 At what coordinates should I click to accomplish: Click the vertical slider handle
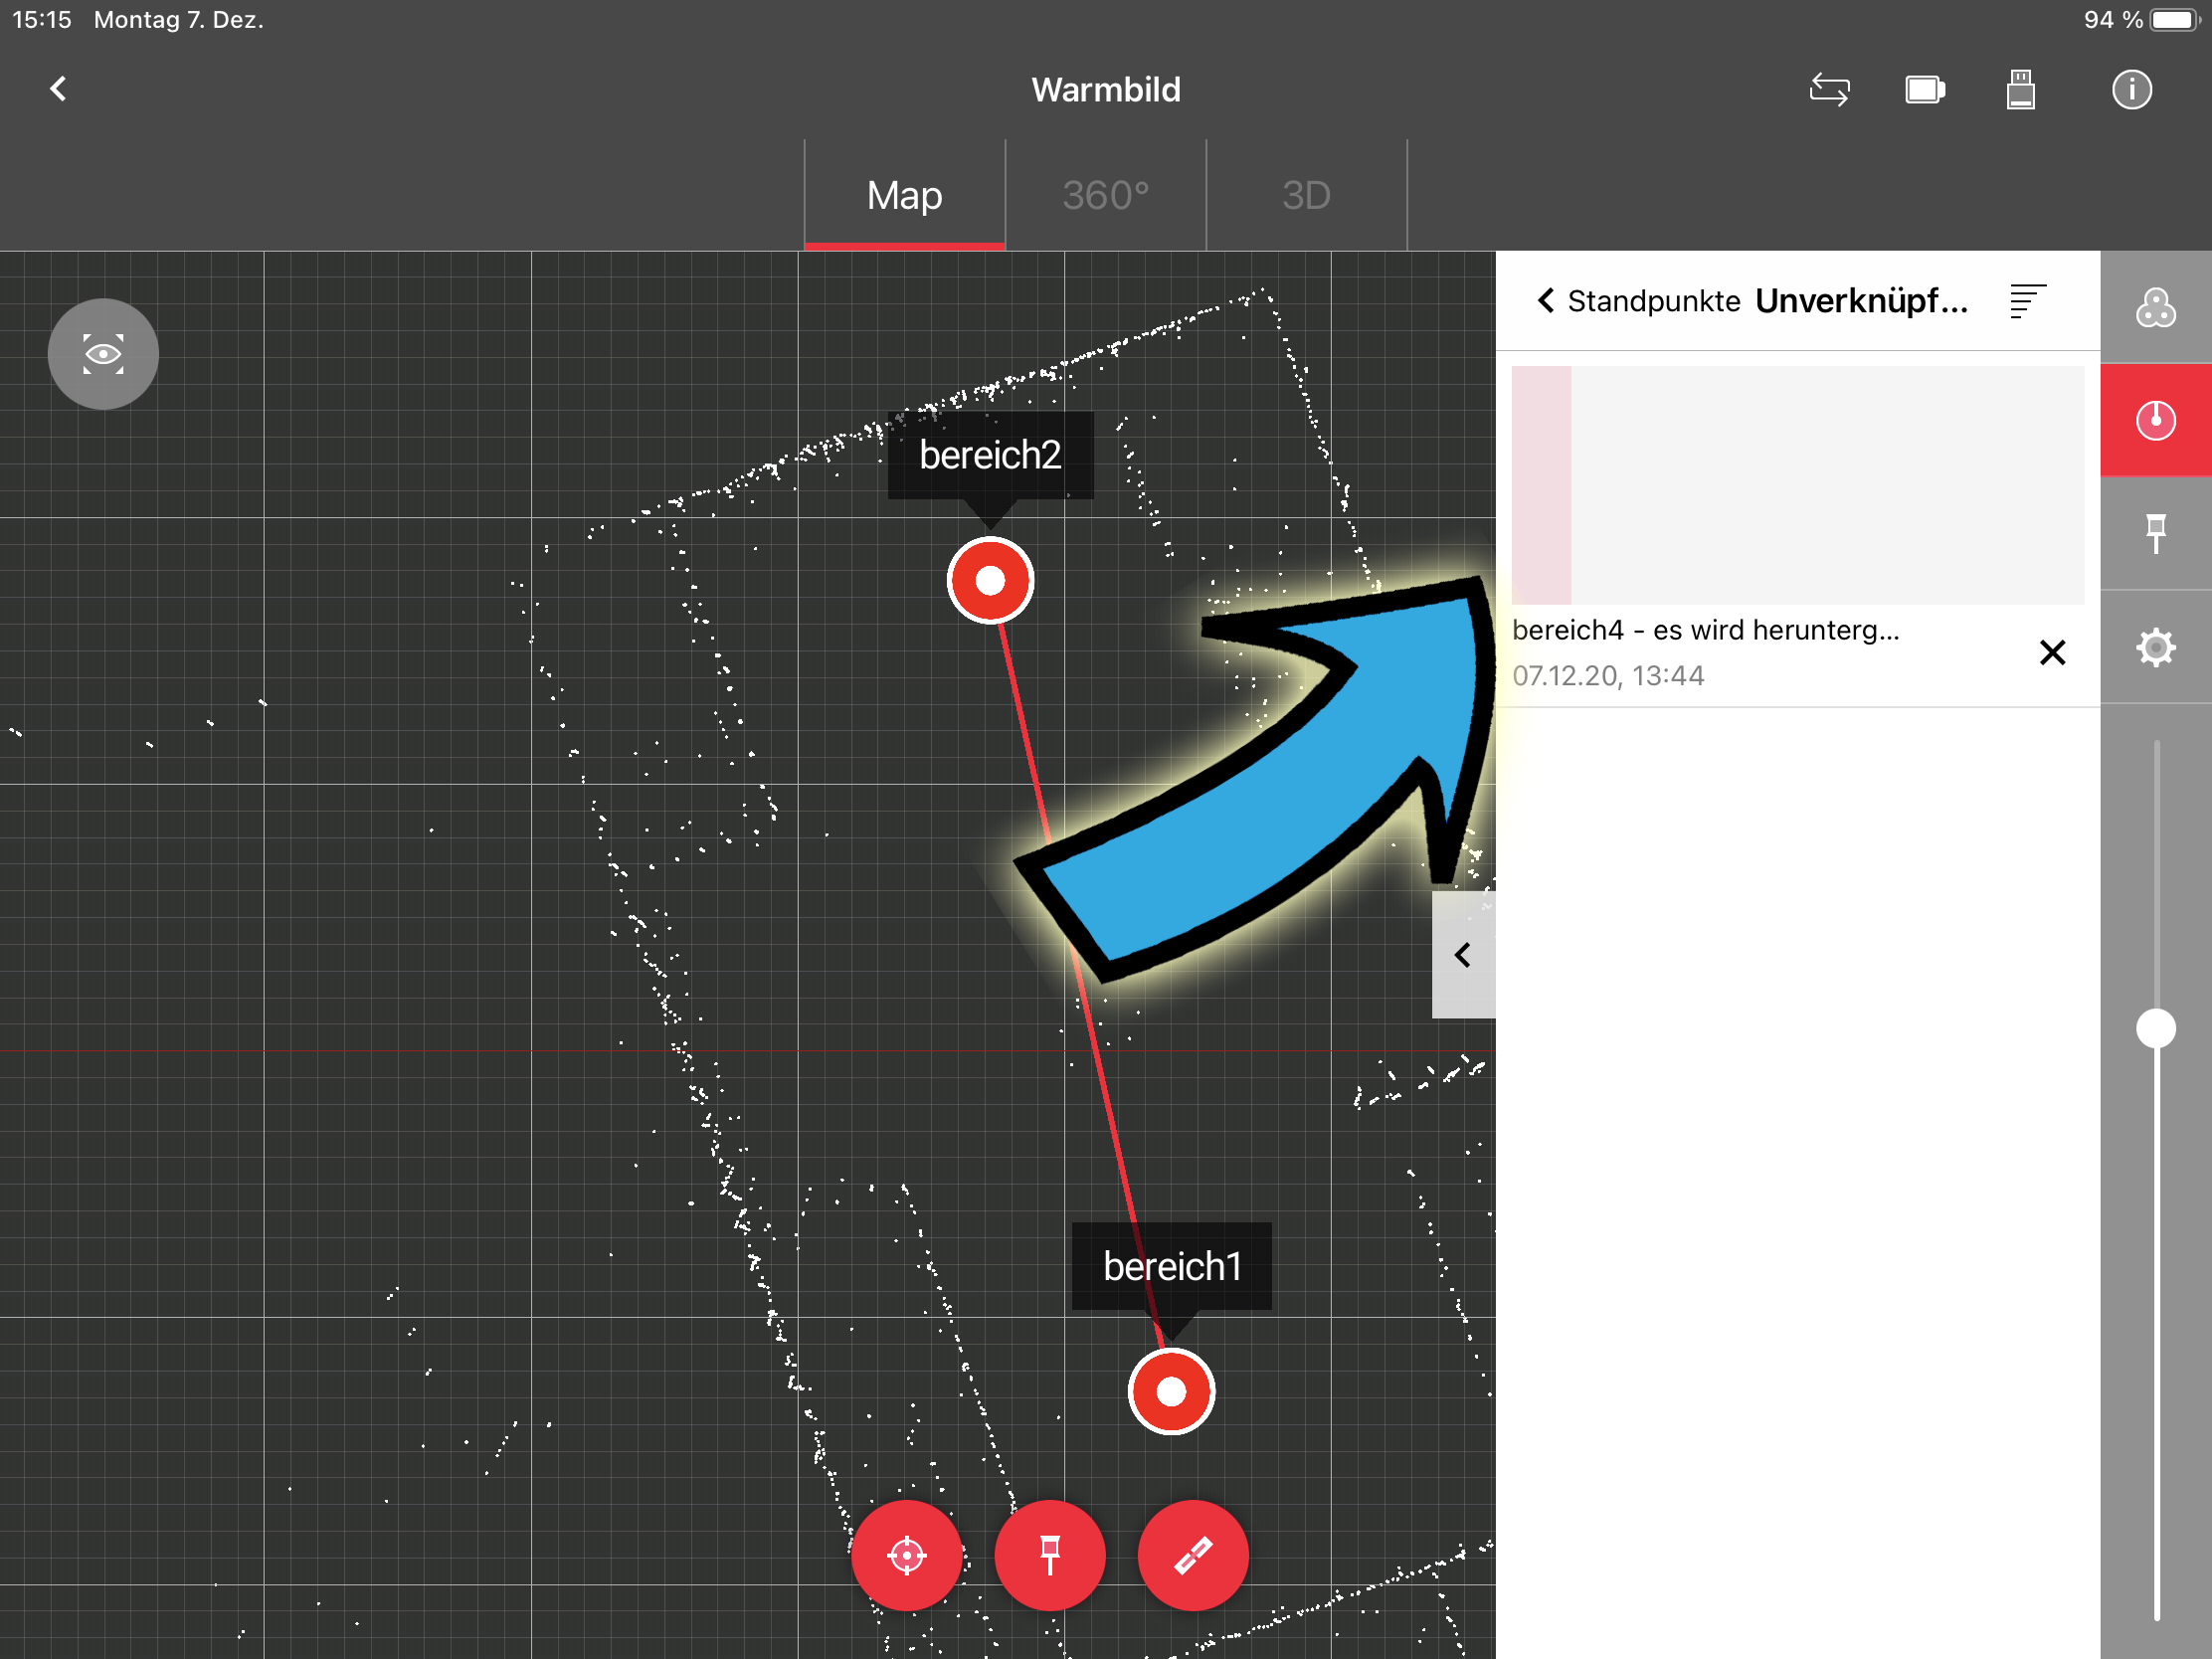2156,1028
